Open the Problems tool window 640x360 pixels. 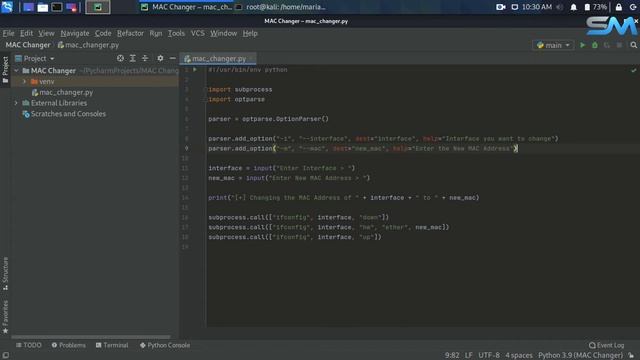tap(69, 345)
